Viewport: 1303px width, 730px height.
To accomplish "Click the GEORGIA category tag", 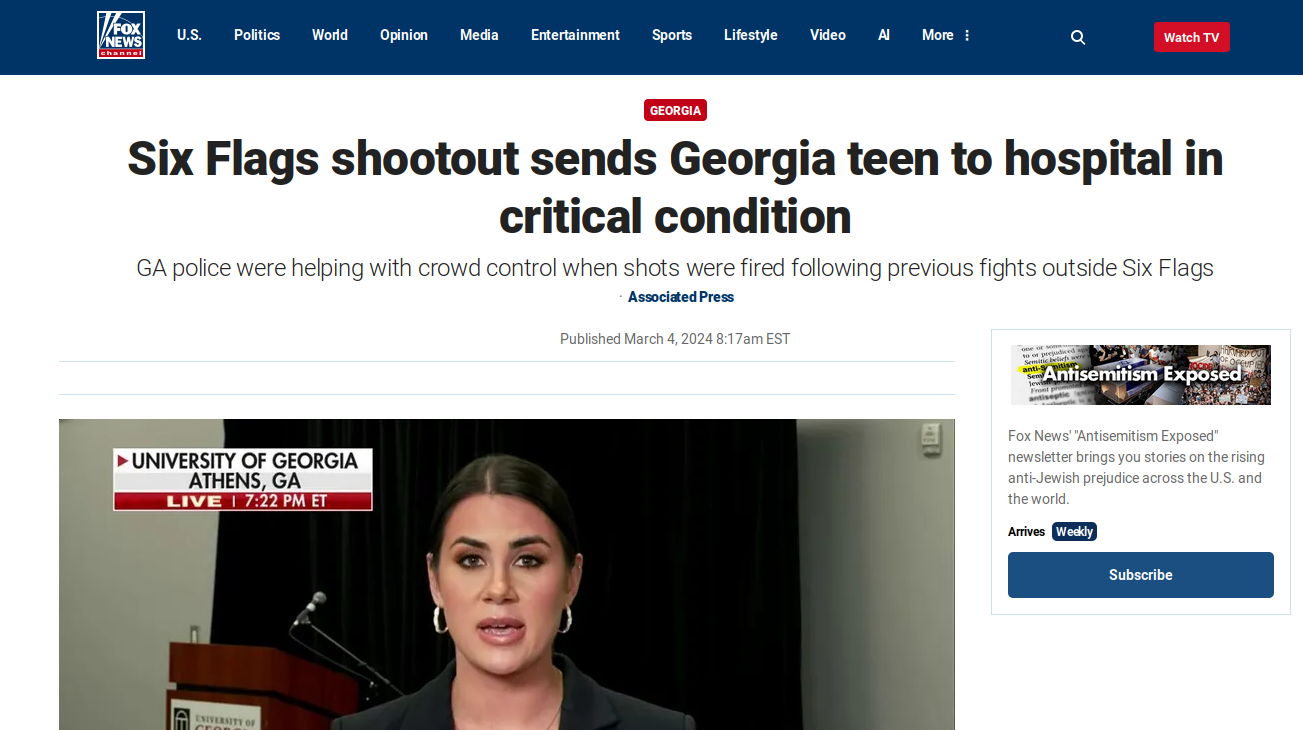I will click(x=675, y=110).
